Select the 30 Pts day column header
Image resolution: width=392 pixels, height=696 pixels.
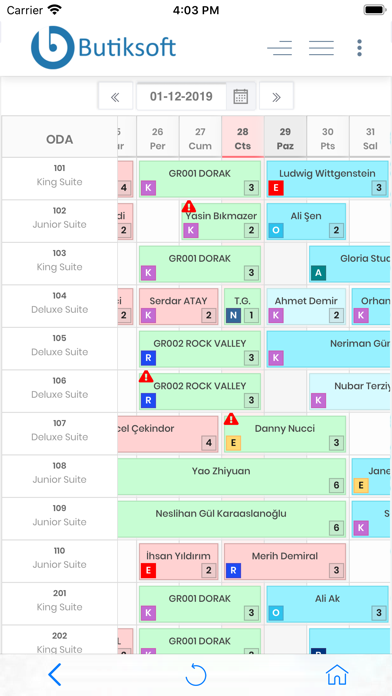point(328,138)
